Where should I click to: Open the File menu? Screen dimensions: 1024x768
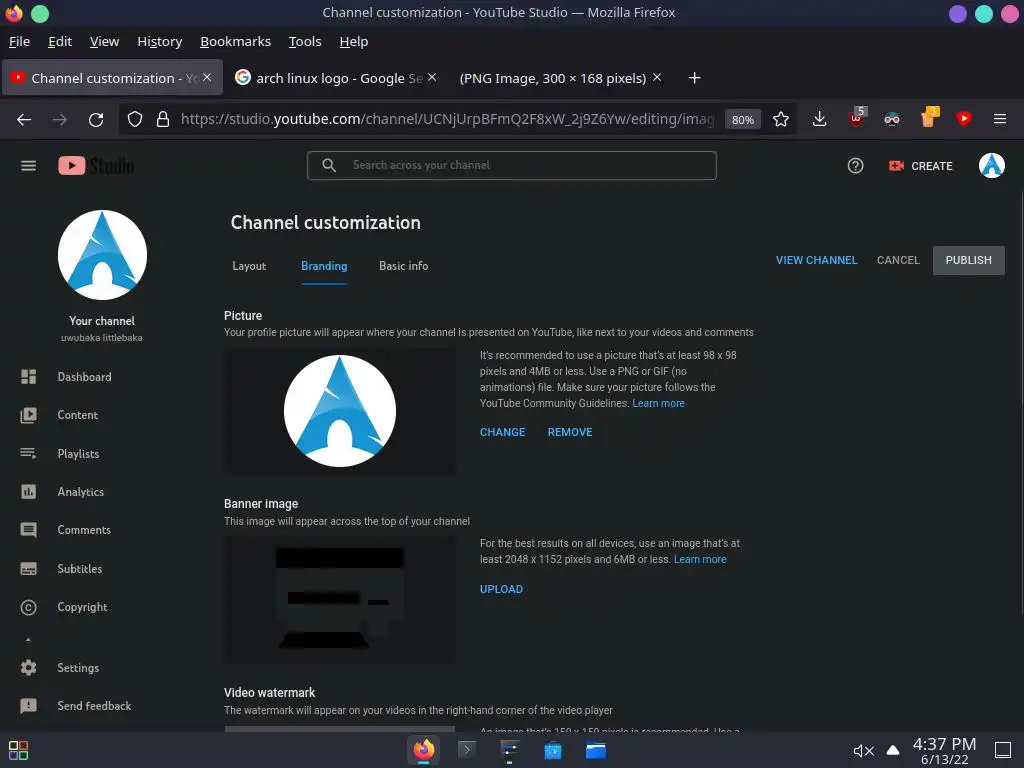(x=20, y=42)
